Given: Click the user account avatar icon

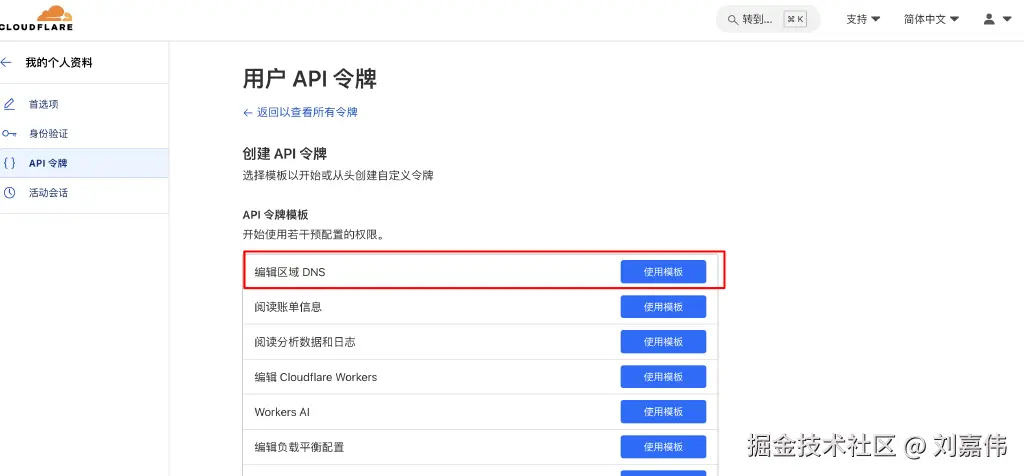Looking at the screenshot, I should [989, 20].
